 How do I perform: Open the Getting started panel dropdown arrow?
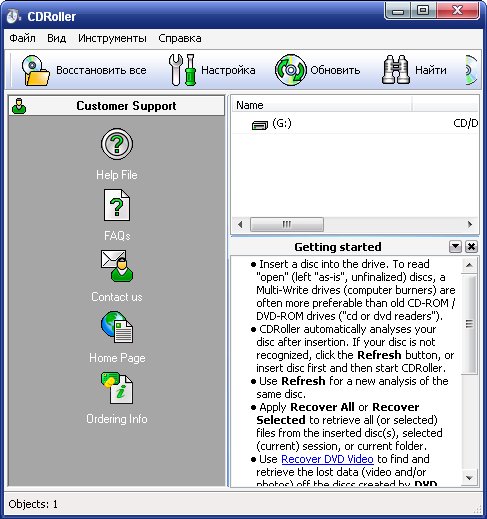click(x=455, y=247)
